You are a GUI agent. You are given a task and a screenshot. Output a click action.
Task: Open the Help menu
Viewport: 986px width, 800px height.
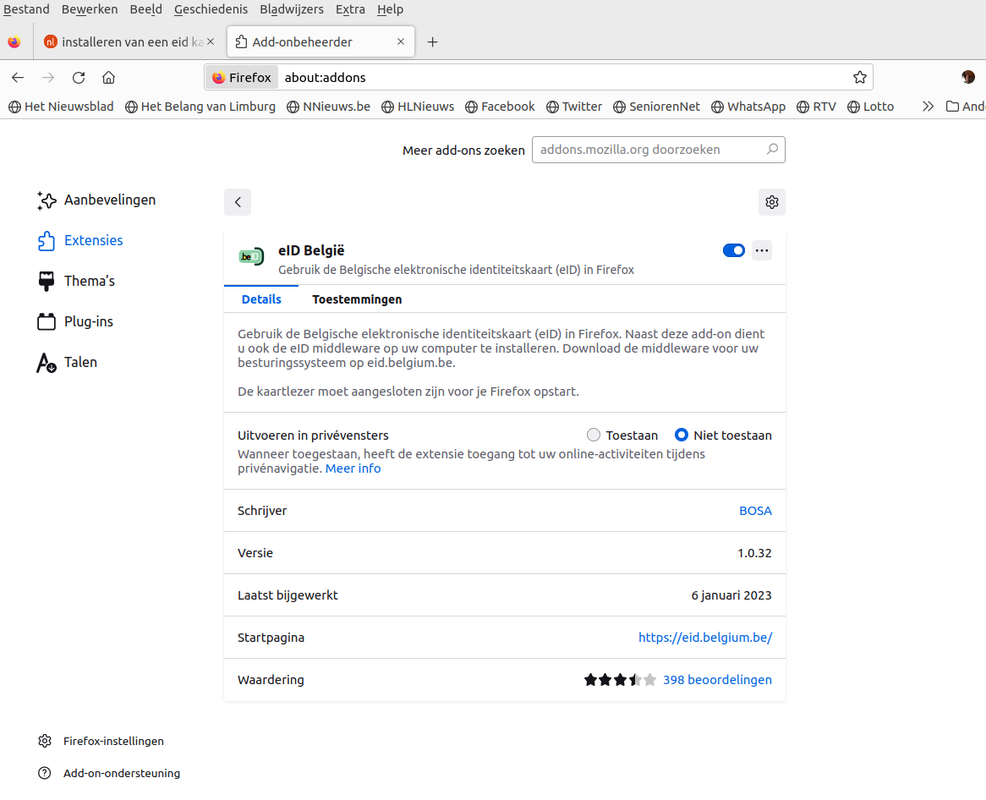click(390, 9)
